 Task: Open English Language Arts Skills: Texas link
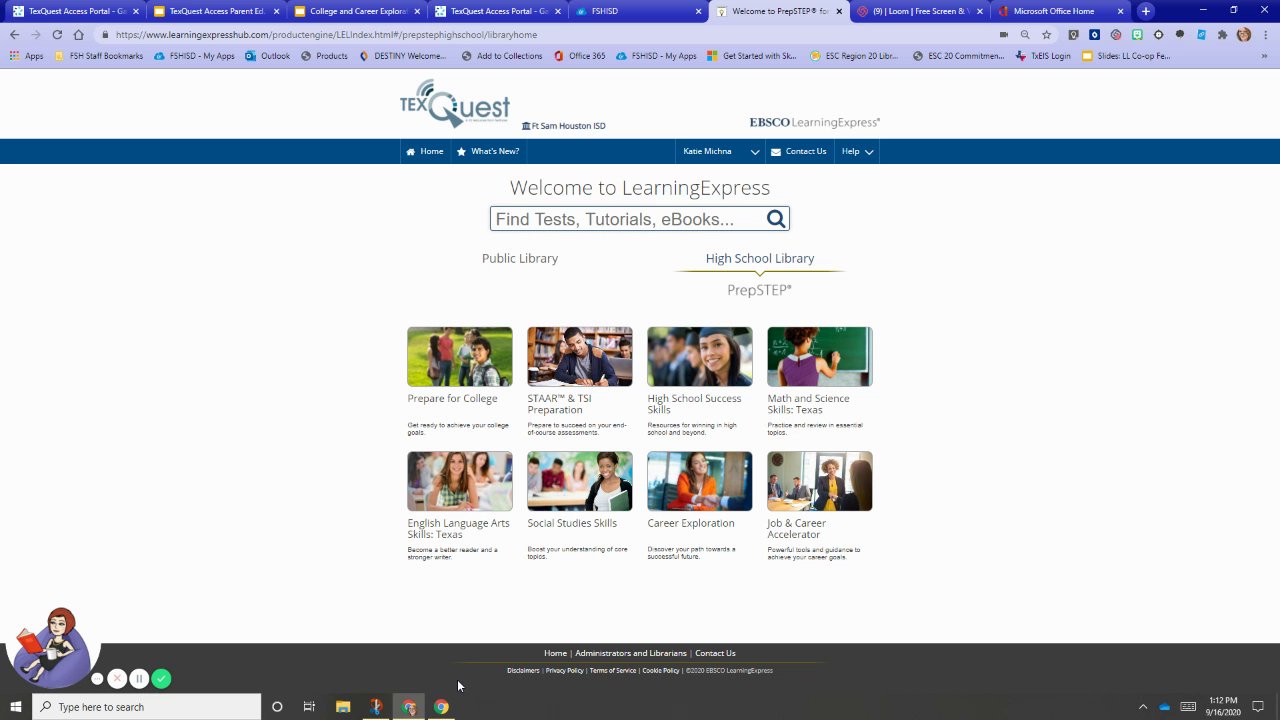(x=458, y=529)
